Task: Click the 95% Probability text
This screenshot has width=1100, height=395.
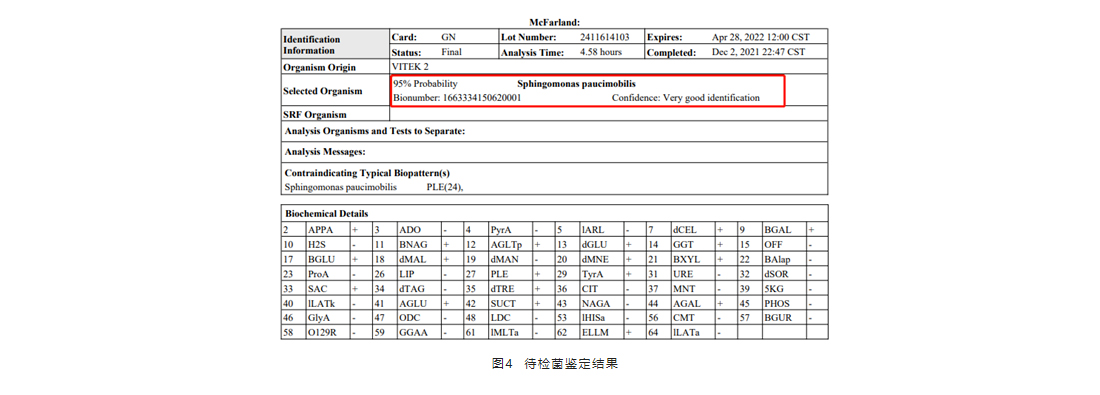Action: tap(425, 83)
